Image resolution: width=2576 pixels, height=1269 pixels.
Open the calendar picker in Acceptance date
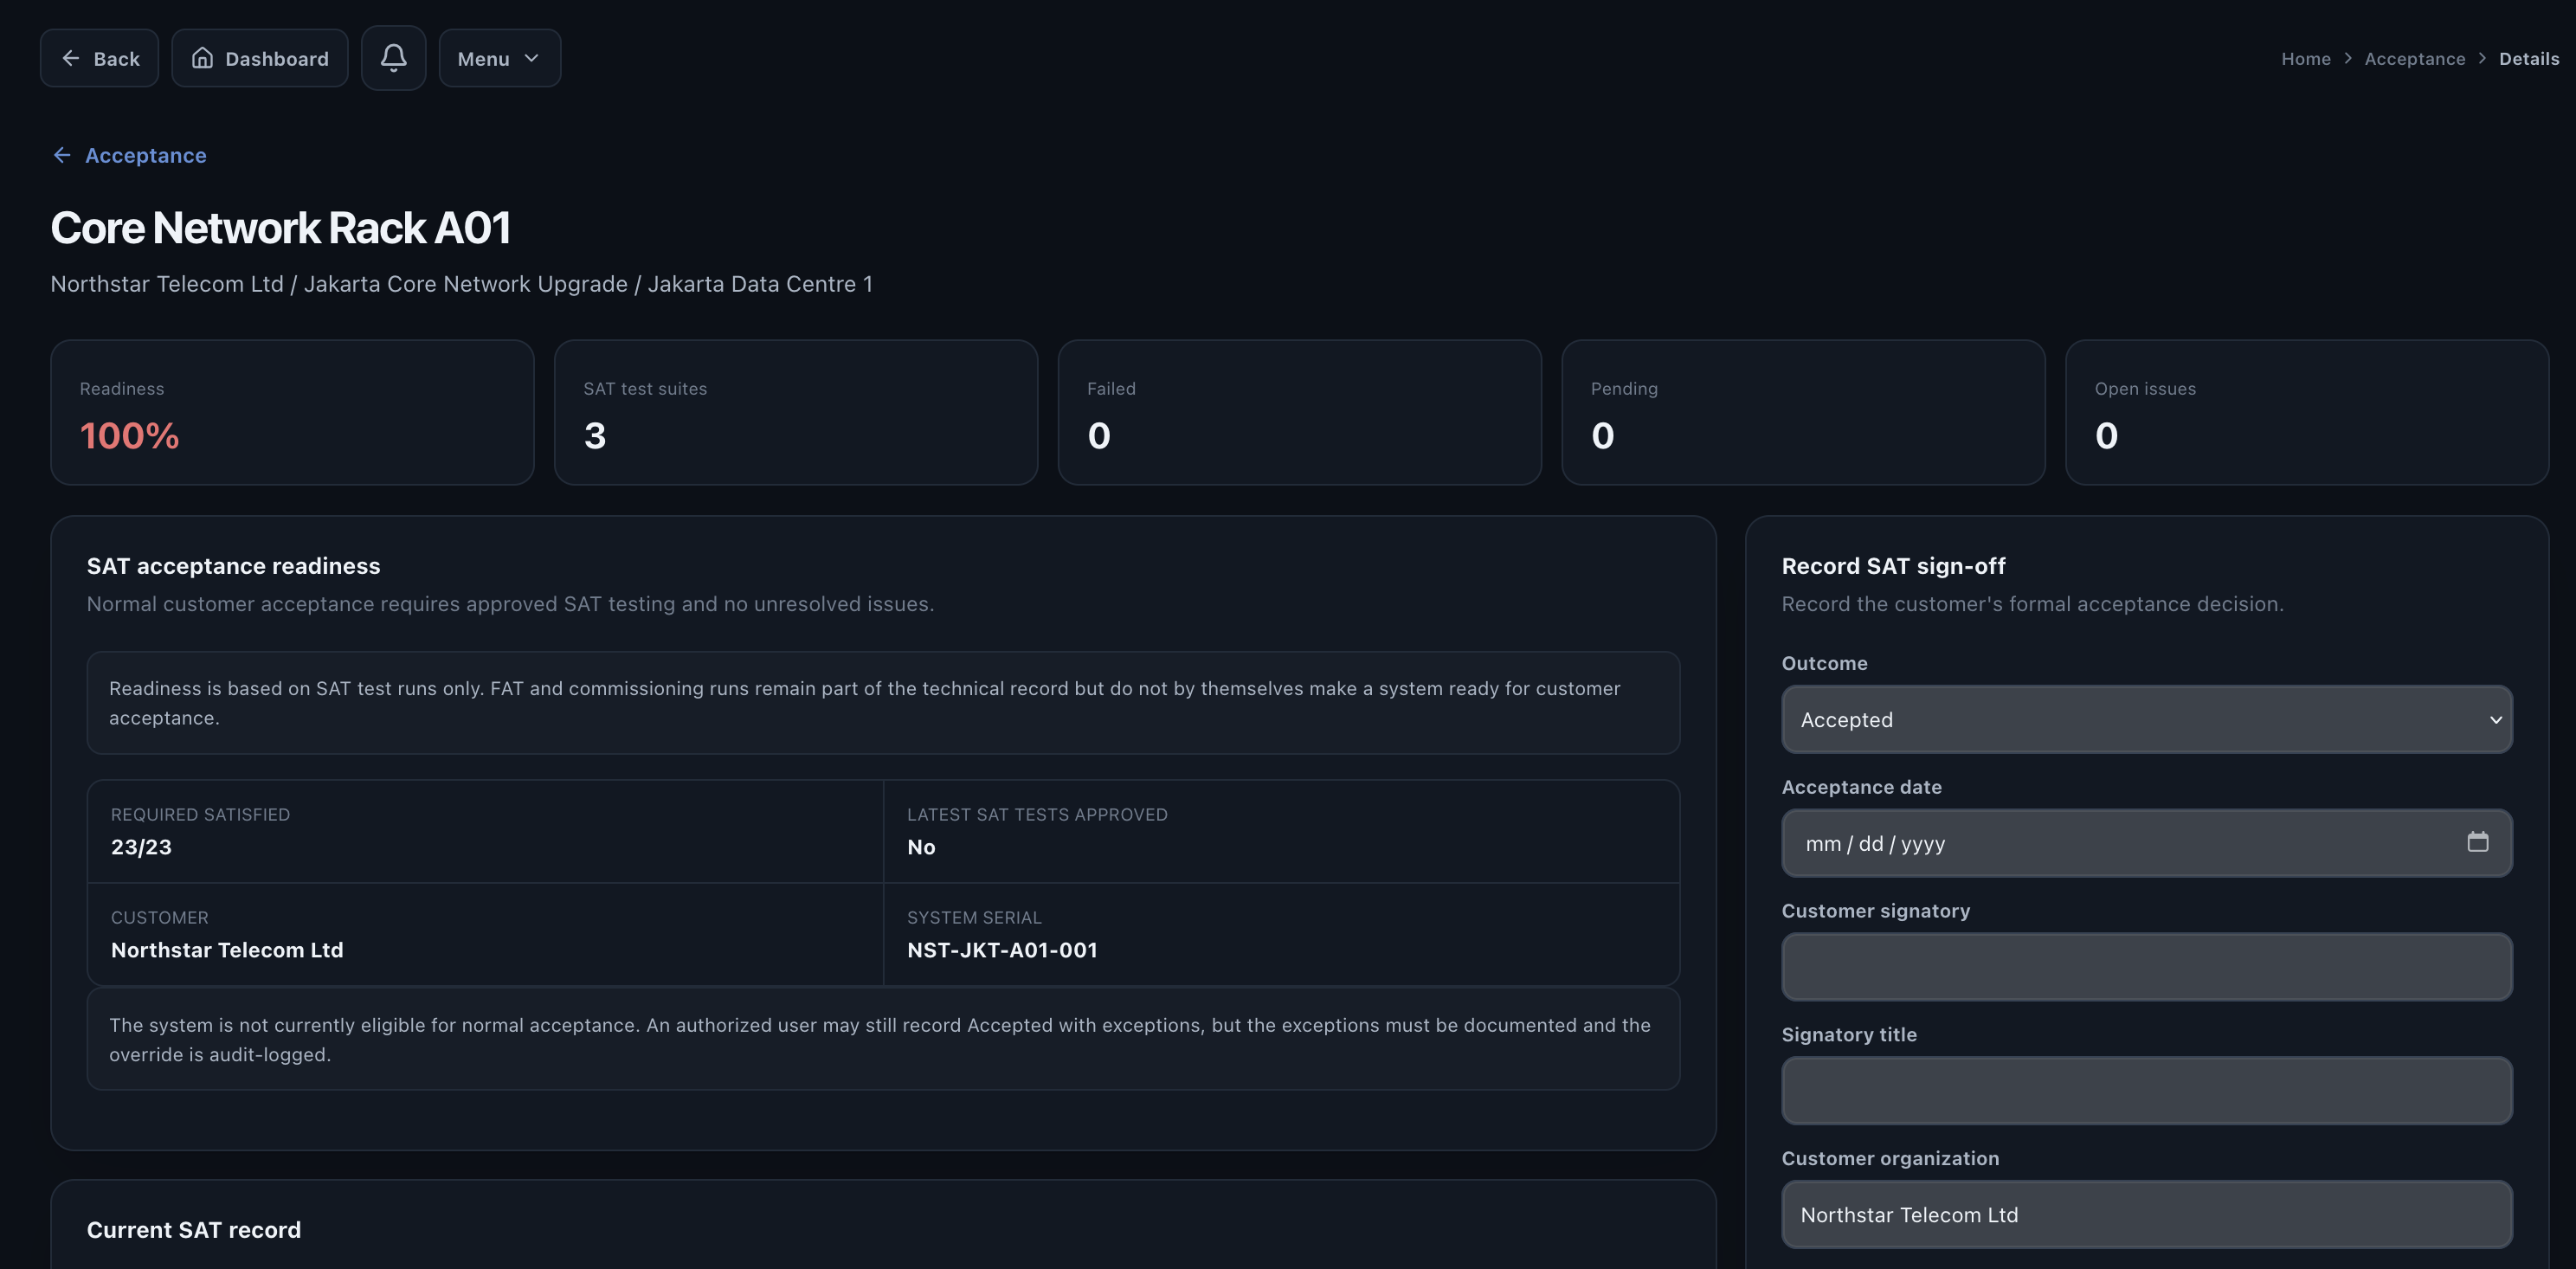point(2477,842)
